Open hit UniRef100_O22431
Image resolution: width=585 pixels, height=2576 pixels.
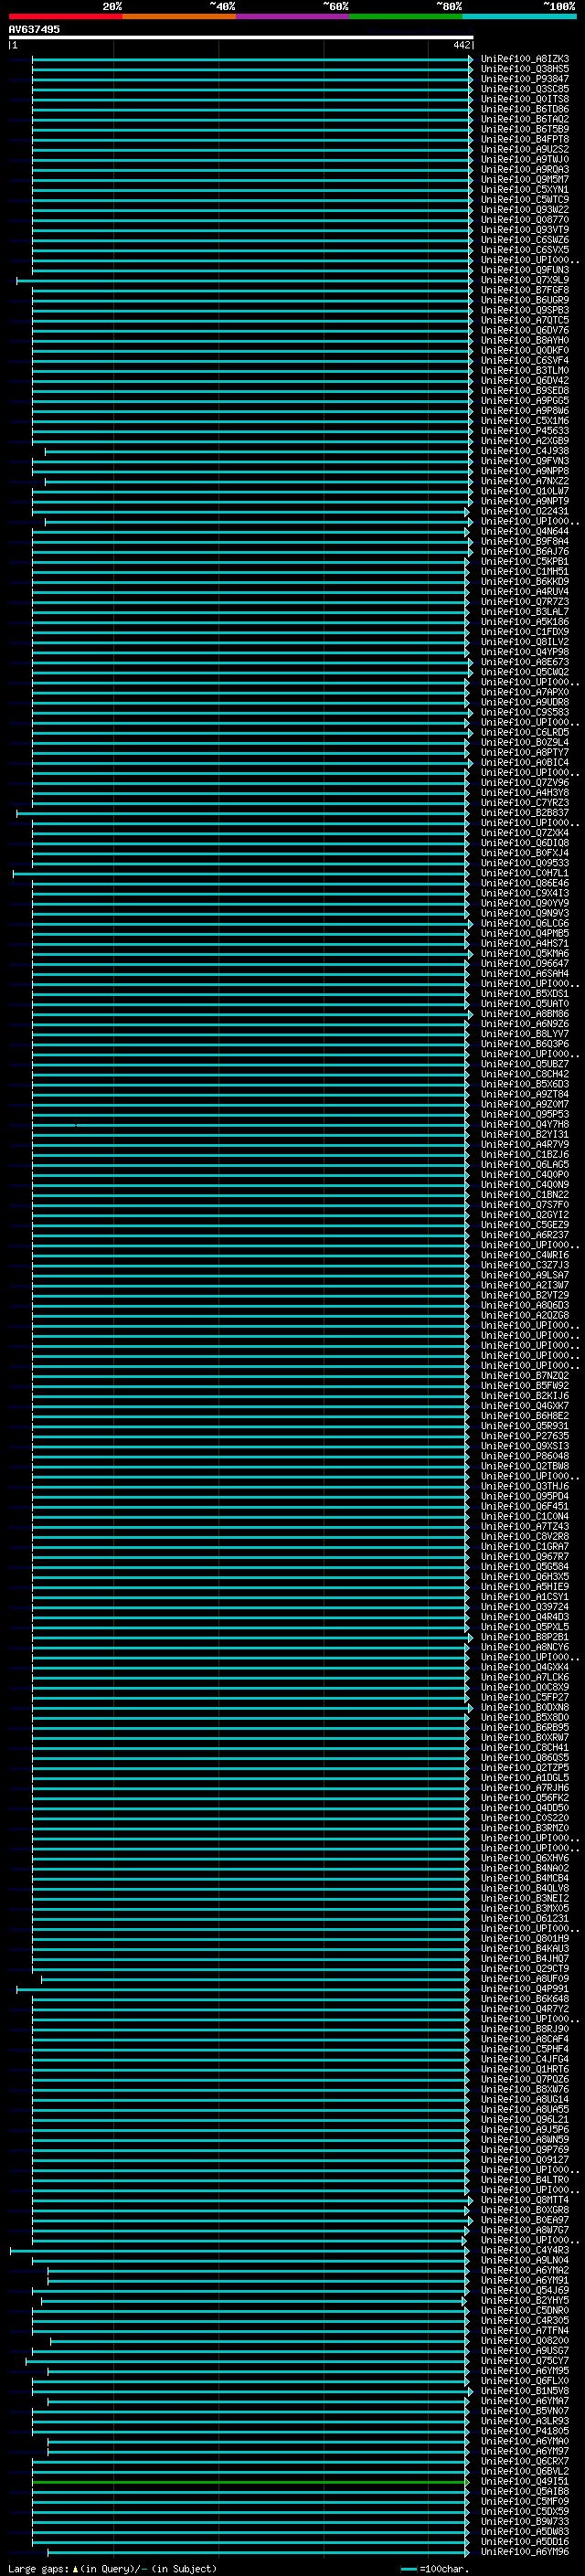(x=525, y=511)
